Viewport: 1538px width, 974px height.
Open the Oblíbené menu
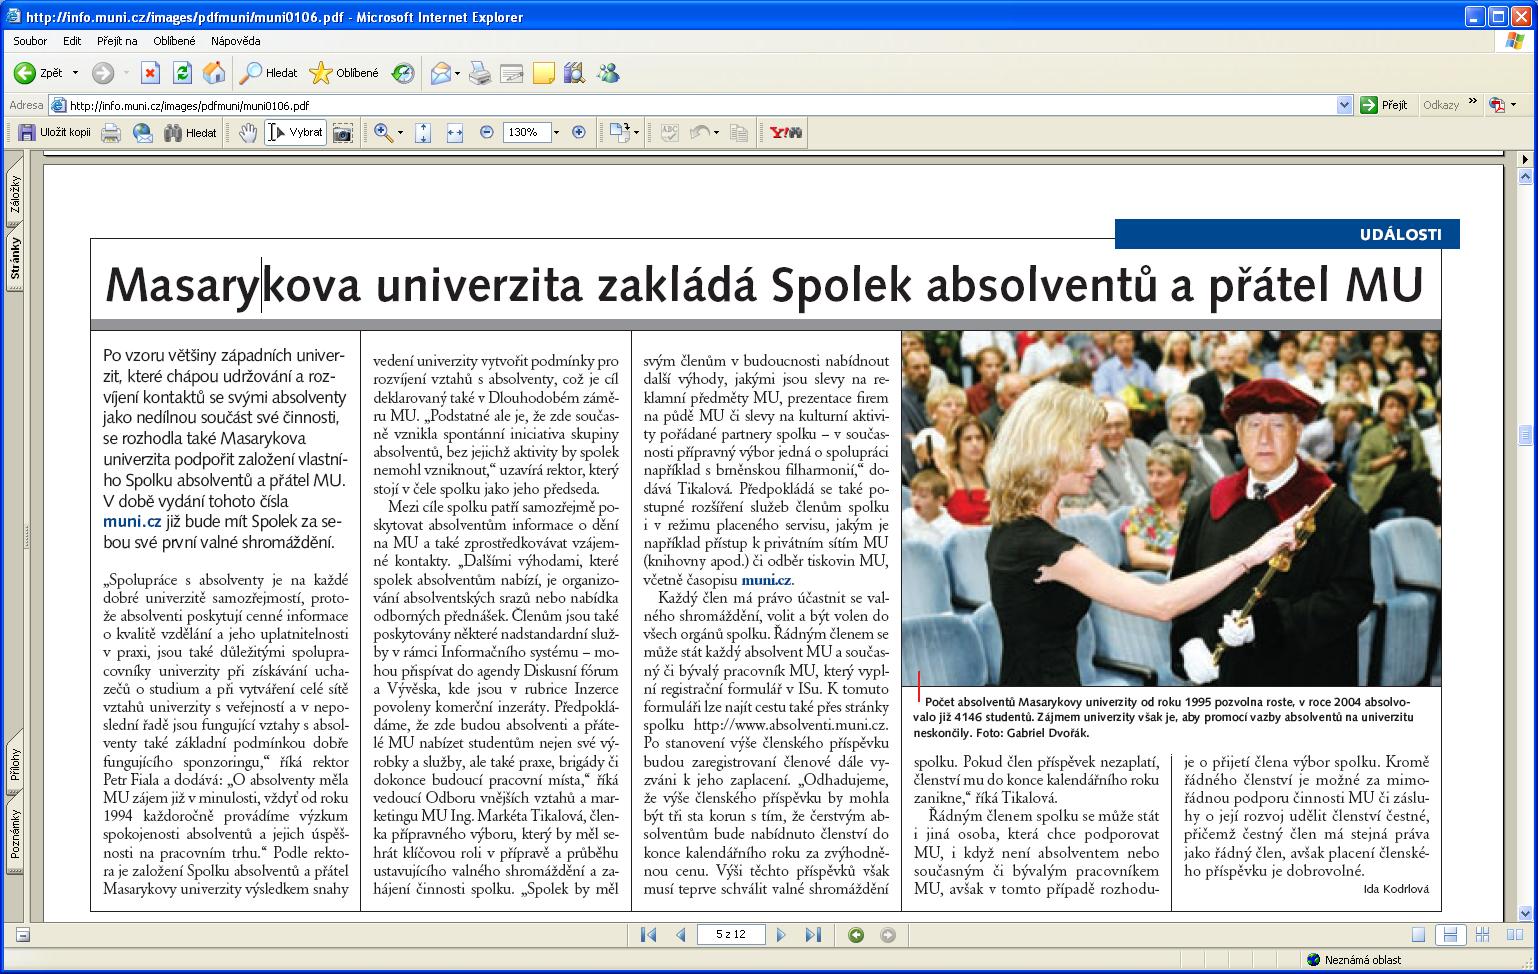(x=175, y=41)
